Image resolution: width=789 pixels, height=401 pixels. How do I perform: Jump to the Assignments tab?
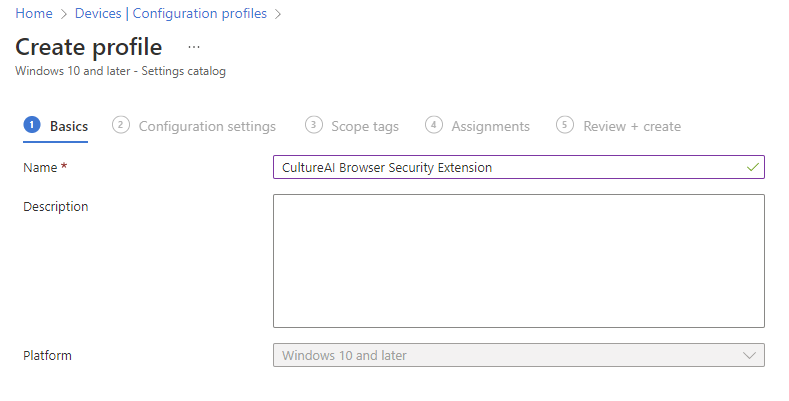coord(490,126)
